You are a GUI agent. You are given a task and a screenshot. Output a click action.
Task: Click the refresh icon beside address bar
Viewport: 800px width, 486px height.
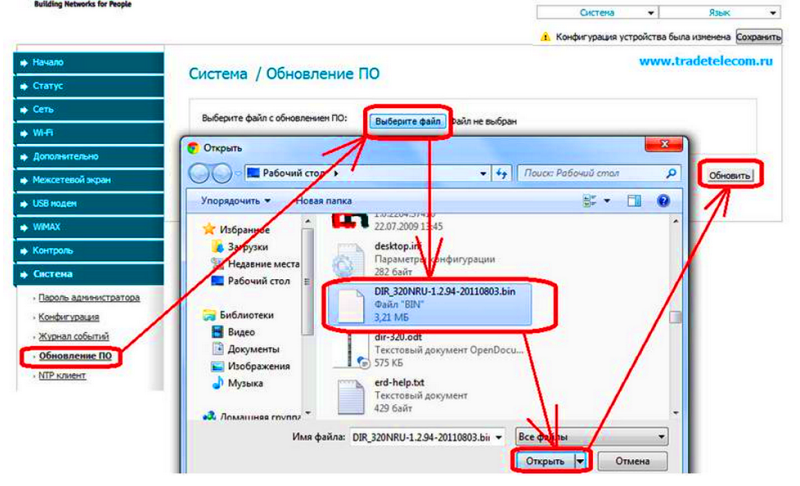click(x=502, y=173)
